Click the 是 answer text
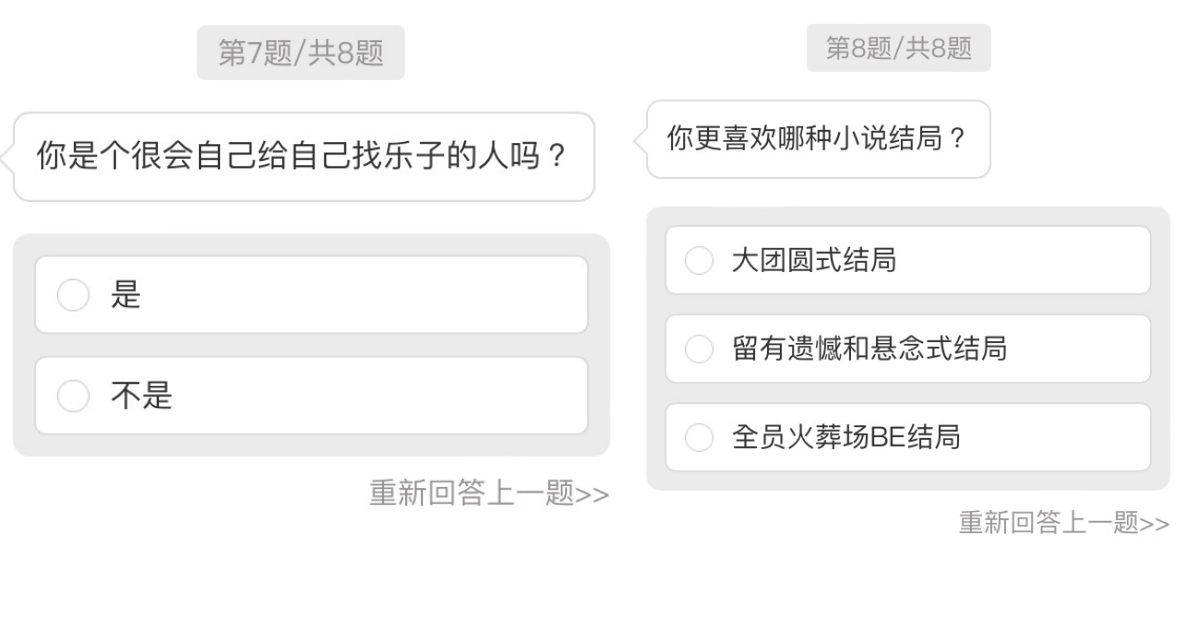Viewport: 1200px width, 628px height. [x=126, y=295]
